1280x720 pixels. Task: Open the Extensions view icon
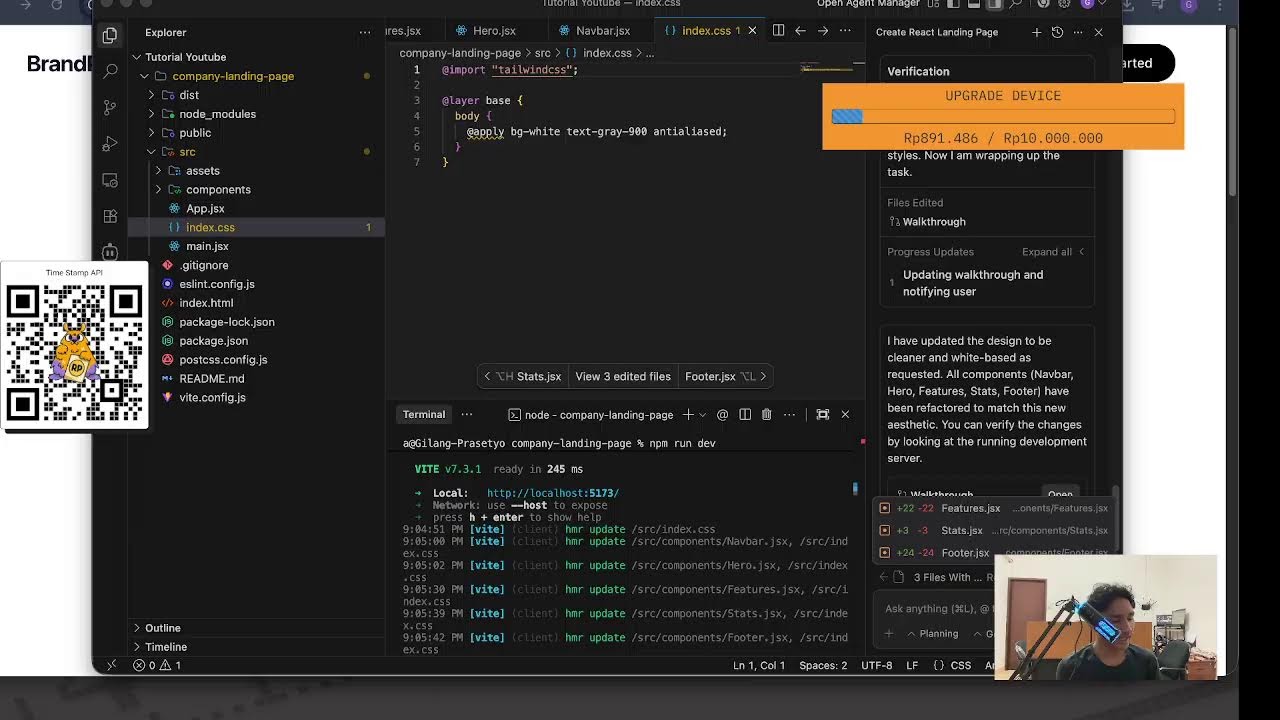110,216
